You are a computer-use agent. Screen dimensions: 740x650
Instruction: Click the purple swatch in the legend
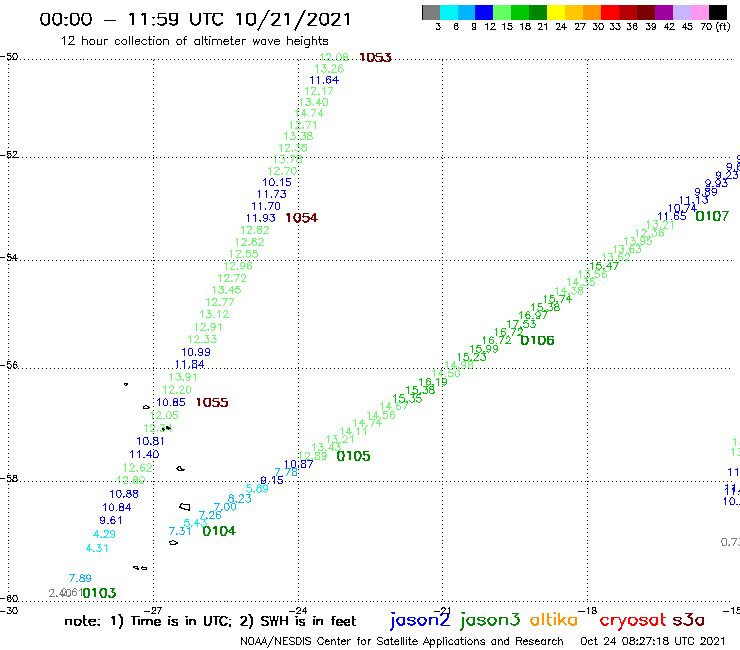pos(664,12)
